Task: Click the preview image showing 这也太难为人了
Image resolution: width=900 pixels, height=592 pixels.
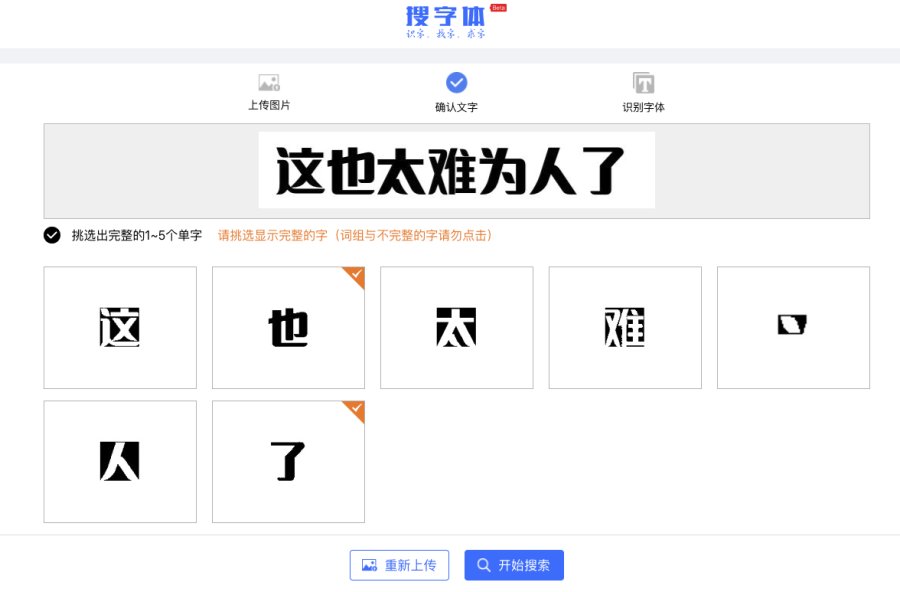Action: 456,170
